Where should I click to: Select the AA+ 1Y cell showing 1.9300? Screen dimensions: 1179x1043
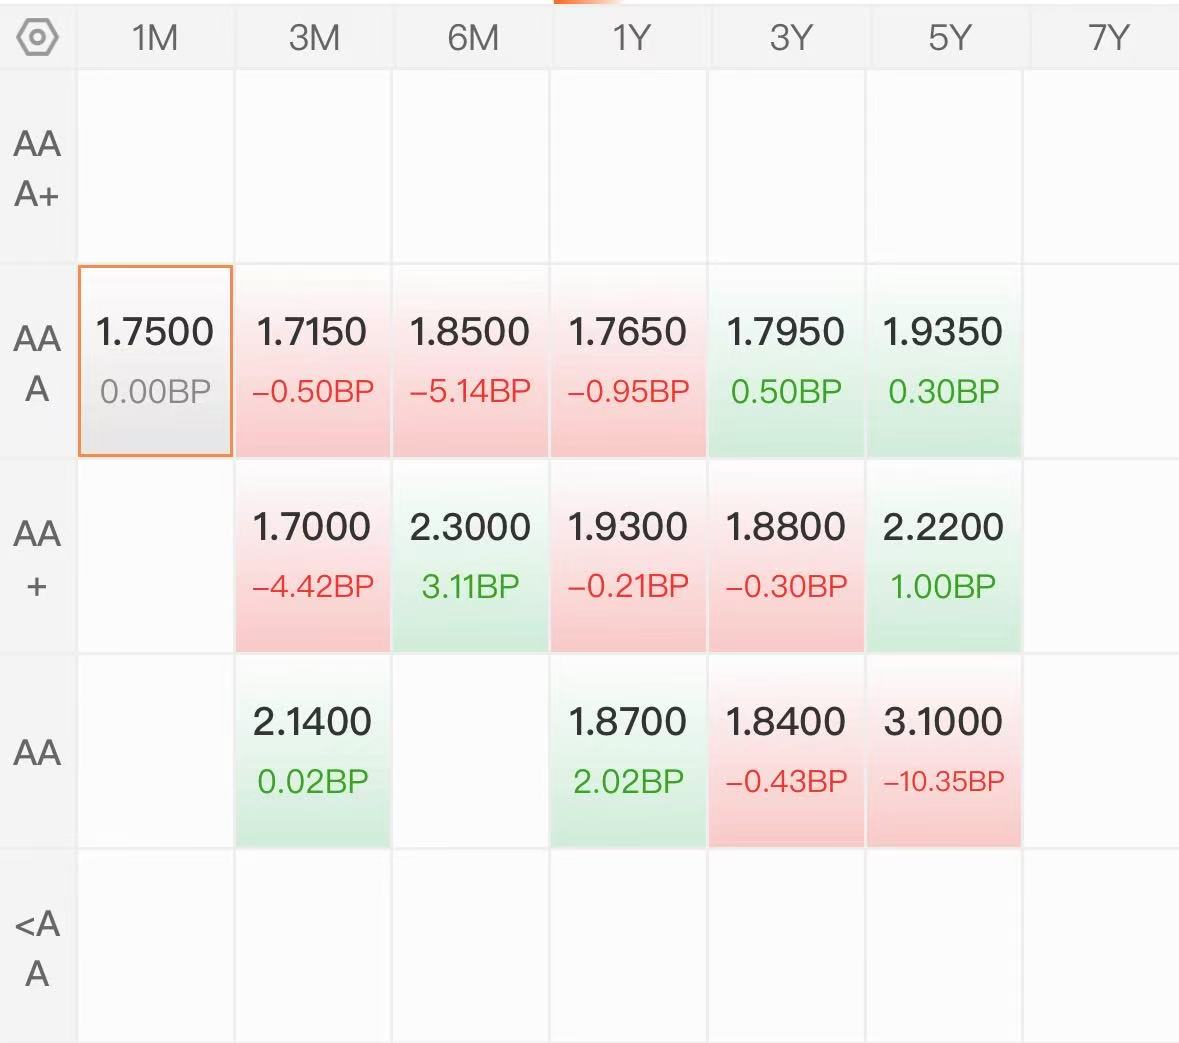[628, 556]
